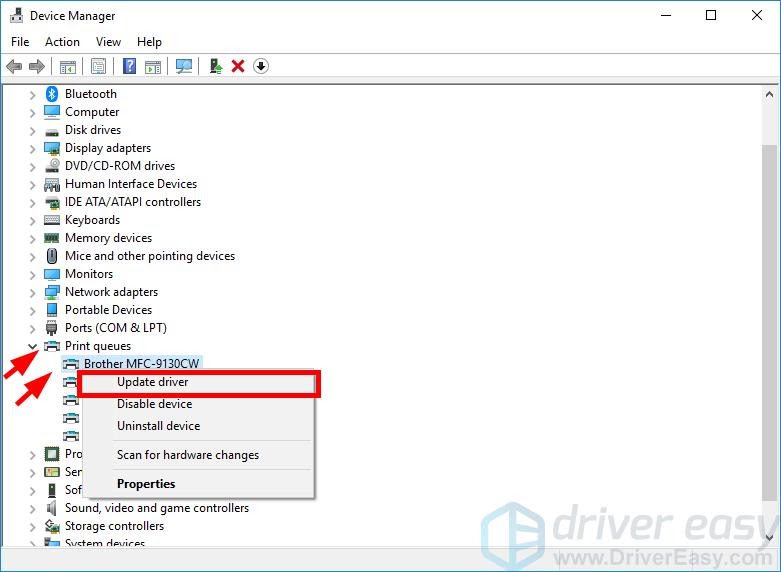This screenshot has width=781, height=572.
Task: Click the Sound, video and game controllers icon
Action: (52, 508)
